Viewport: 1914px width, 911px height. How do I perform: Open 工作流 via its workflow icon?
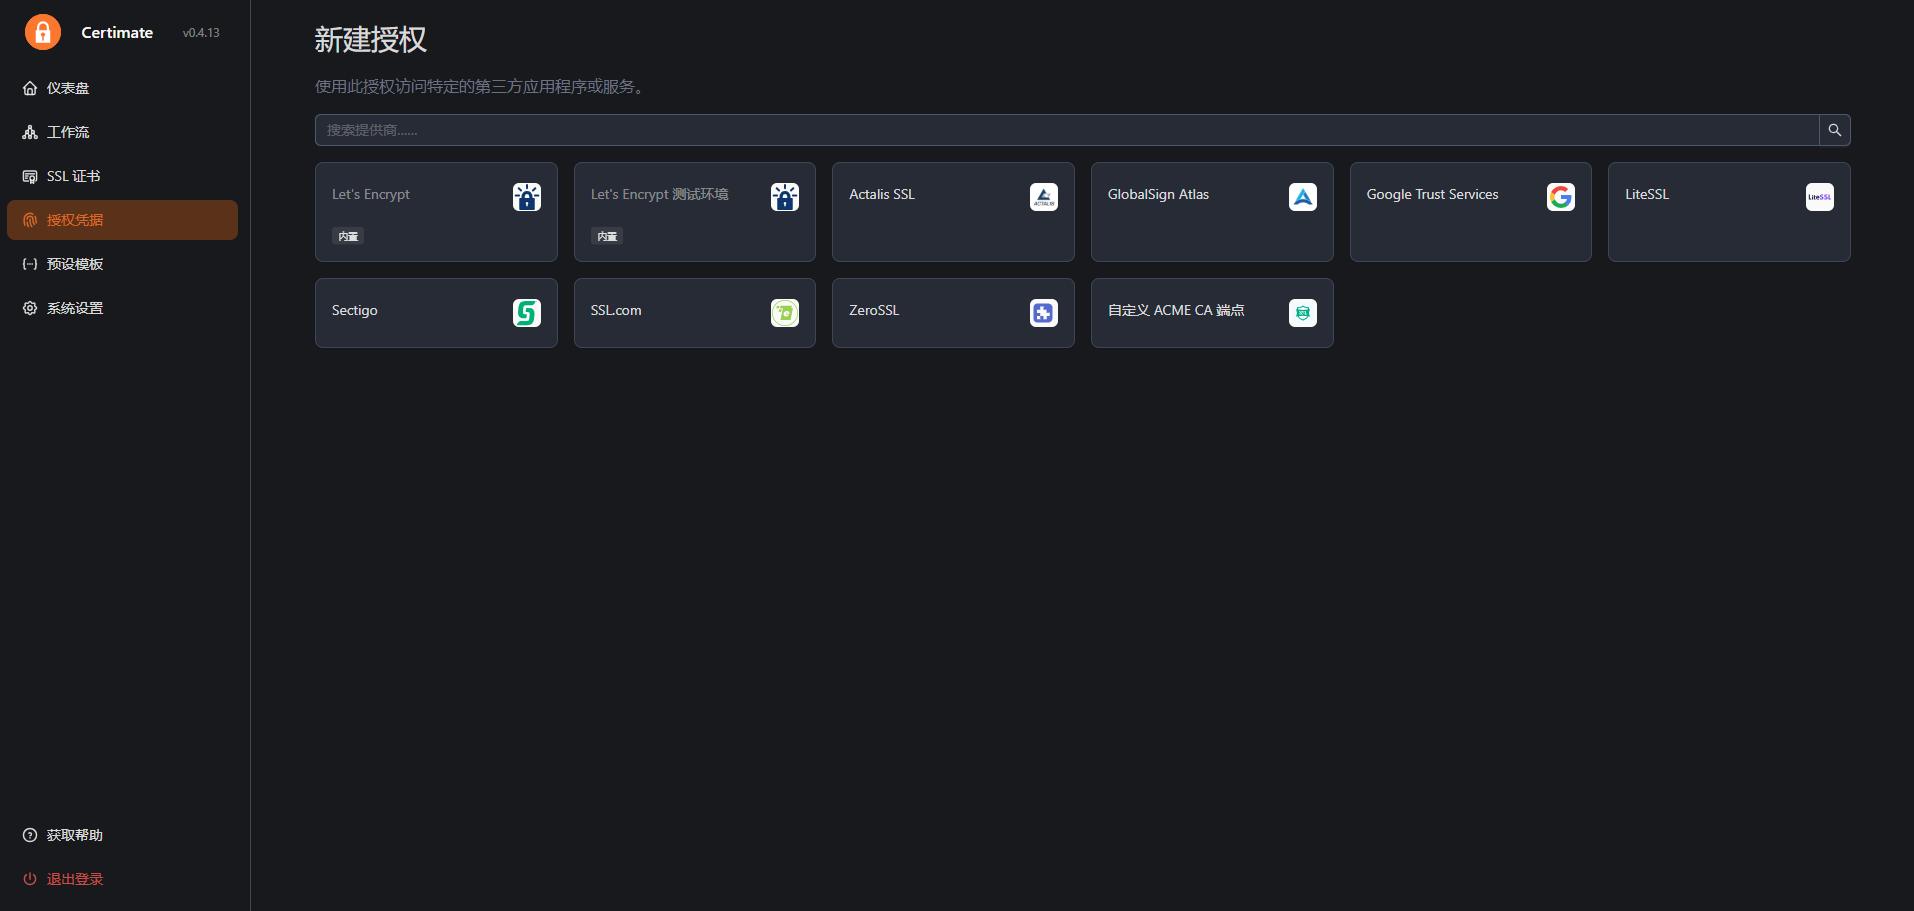[x=30, y=132]
